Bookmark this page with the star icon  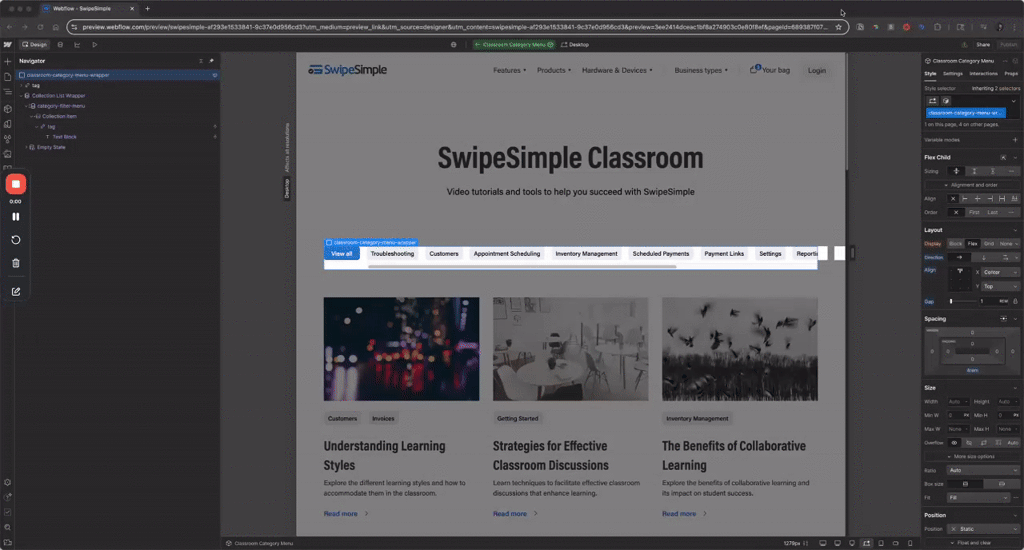(x=839, y=27)
